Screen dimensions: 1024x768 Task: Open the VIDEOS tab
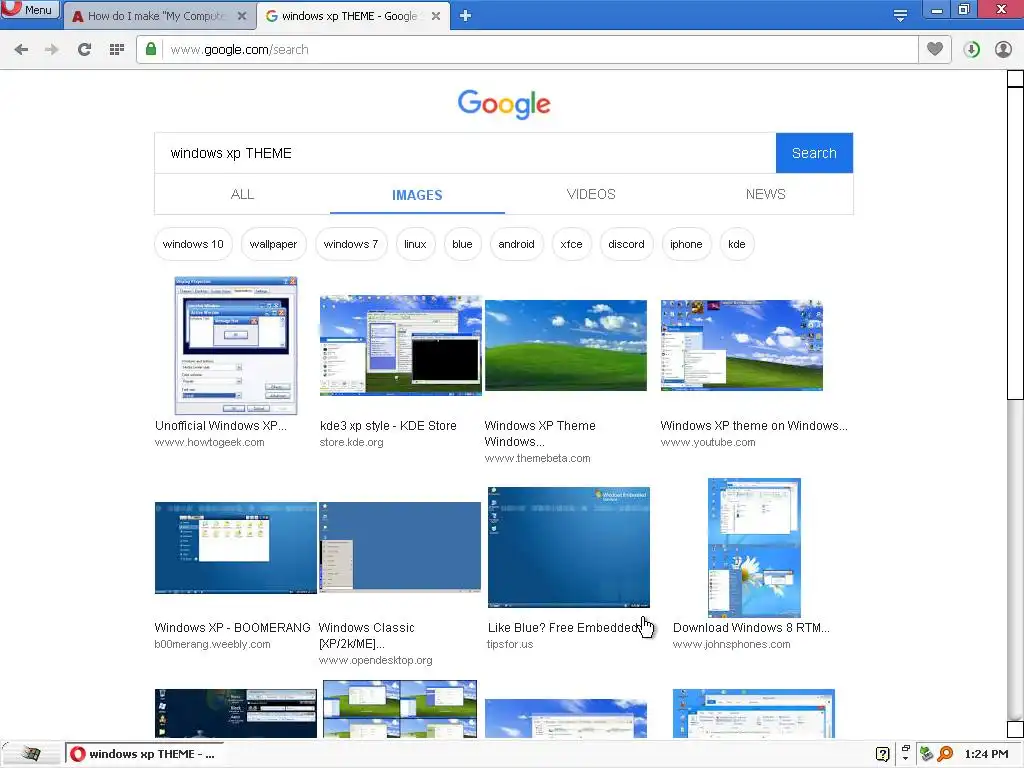[591, 194]
